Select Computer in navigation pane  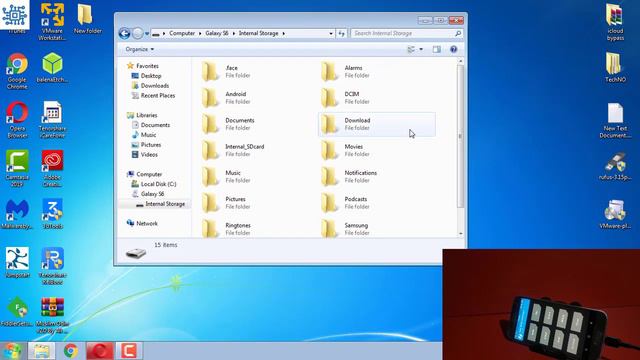[149, 174]
